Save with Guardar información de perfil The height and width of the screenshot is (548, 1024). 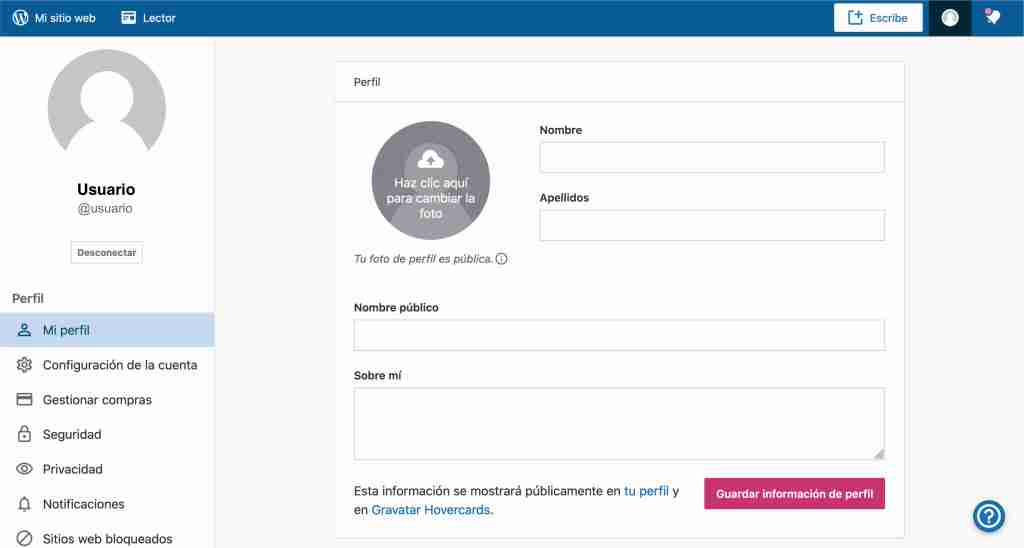[x=794, y=494]
